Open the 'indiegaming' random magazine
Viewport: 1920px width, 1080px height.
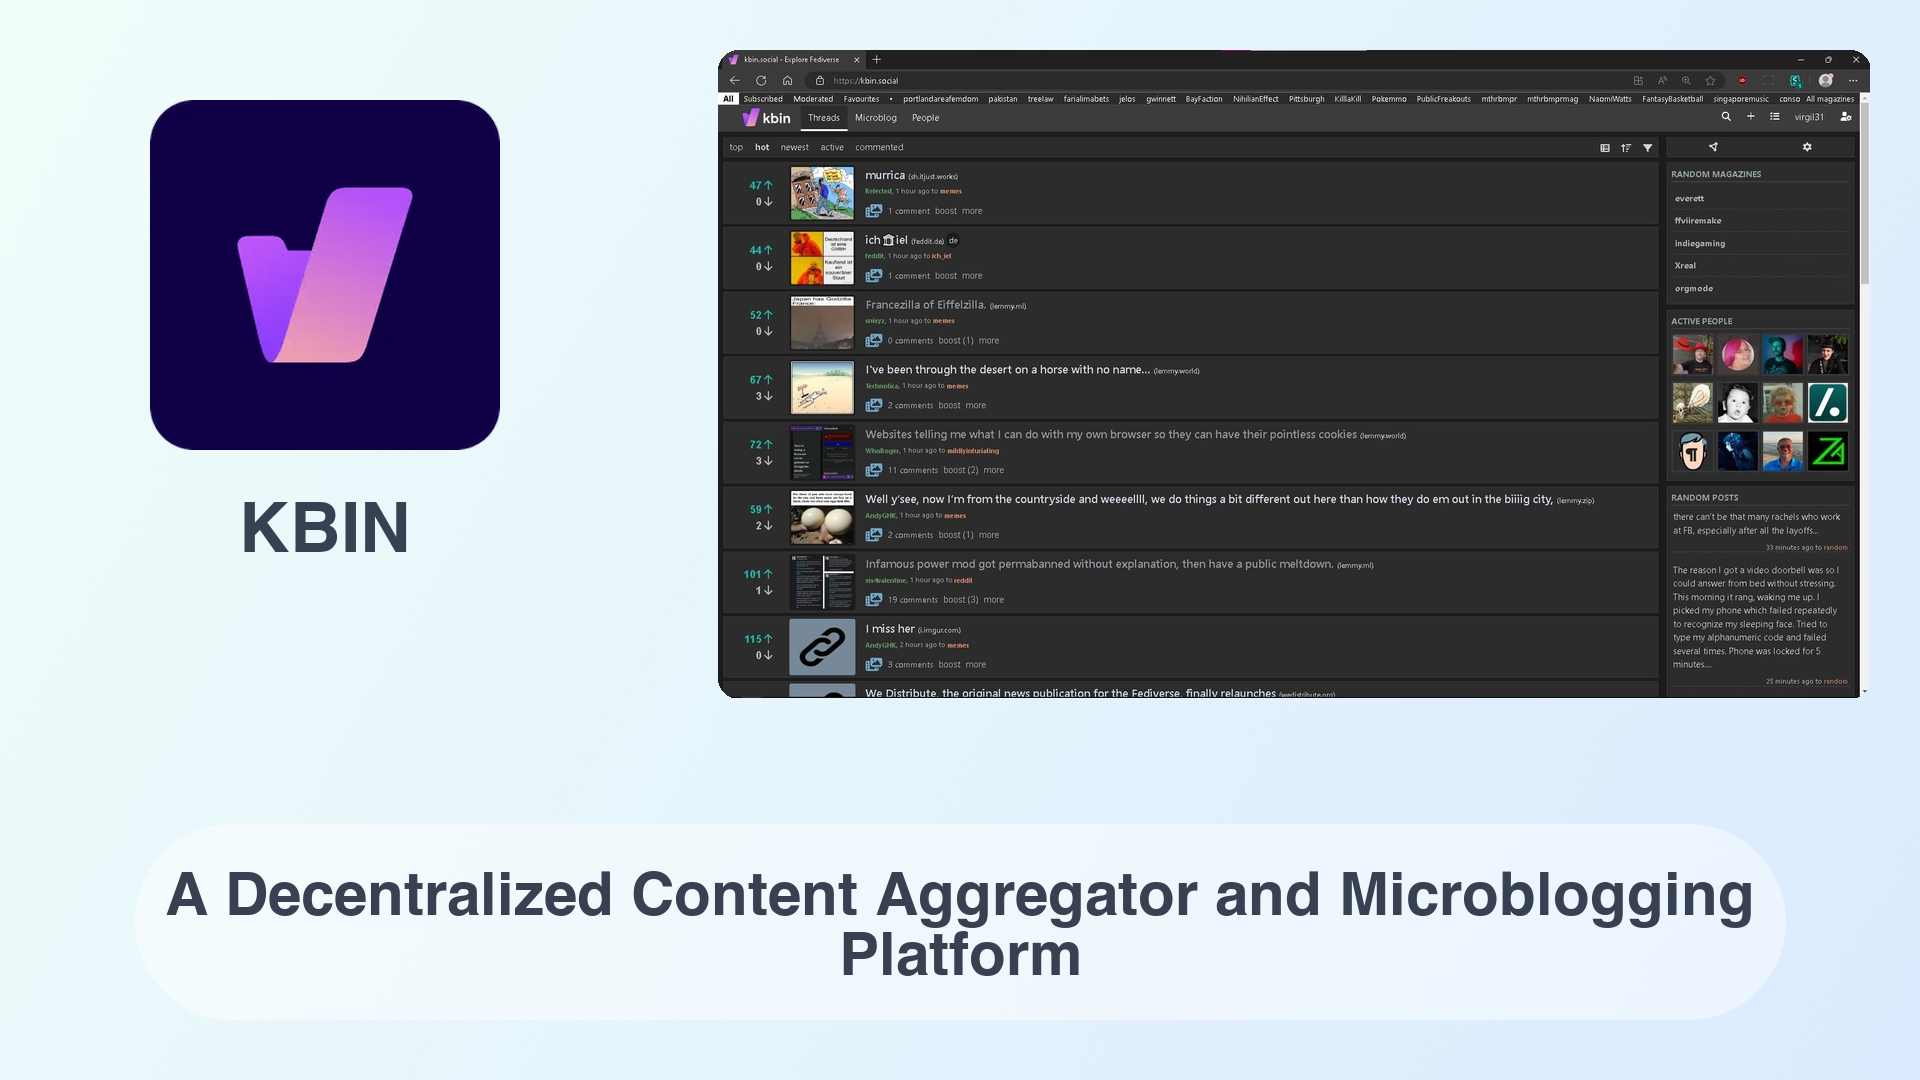[1700, 243]
